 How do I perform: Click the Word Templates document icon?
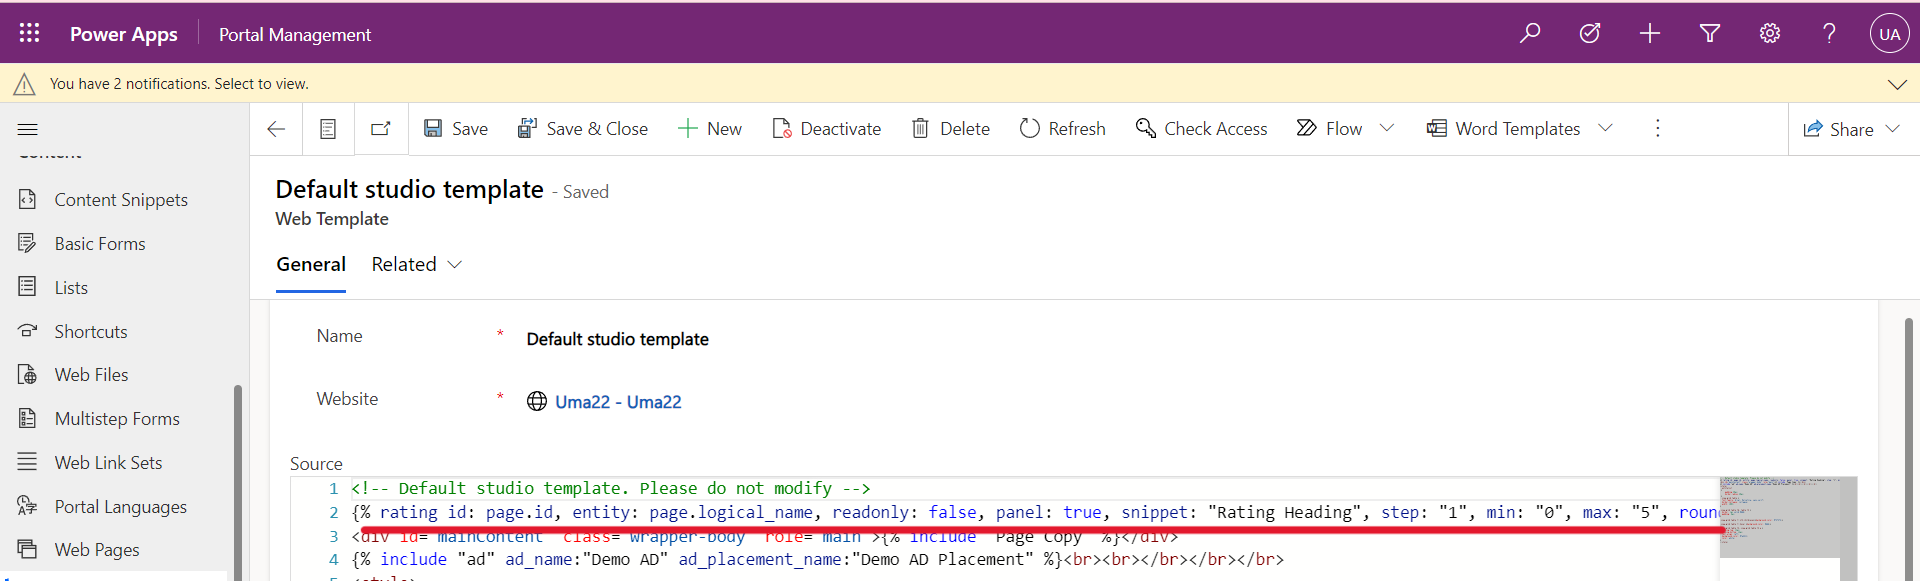pos(1437,129)
